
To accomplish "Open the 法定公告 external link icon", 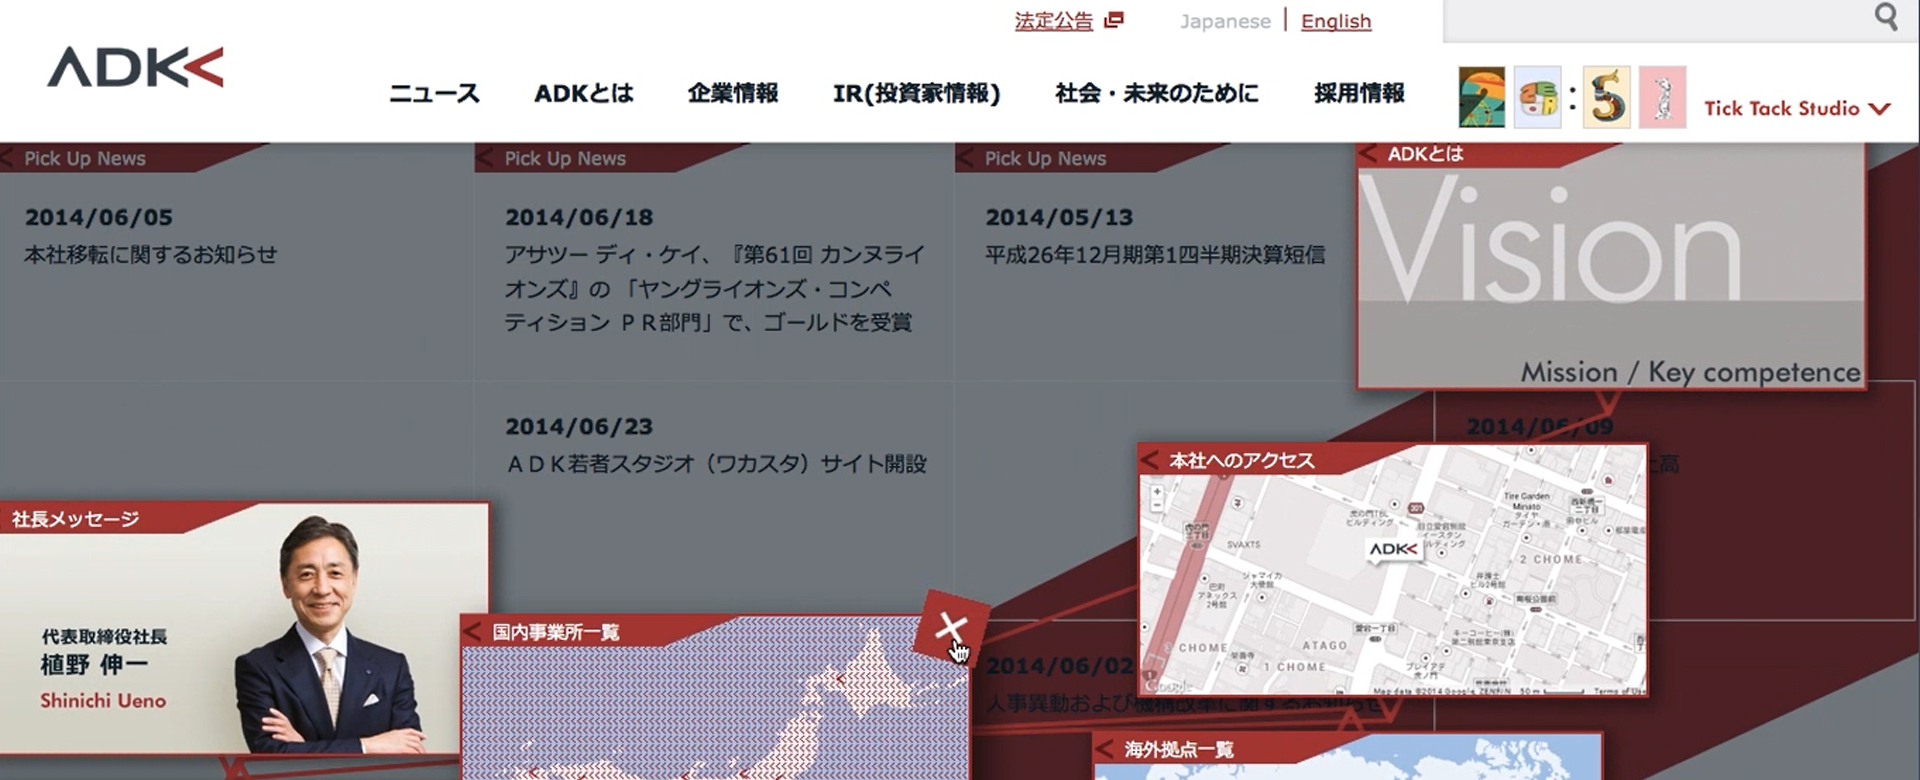I will (x=1113, y=20).
